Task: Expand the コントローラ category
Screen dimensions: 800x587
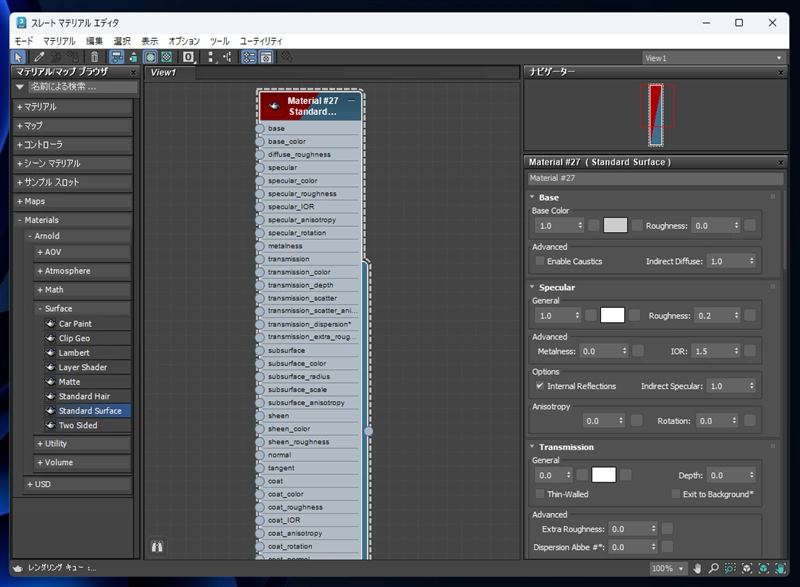Action: 72,145
